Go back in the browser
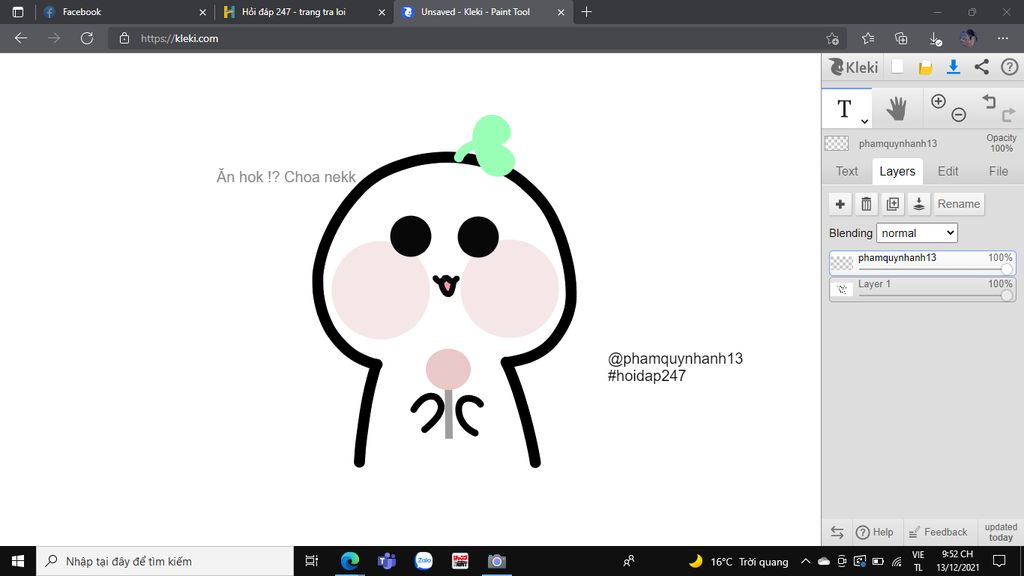This screenshot has width=1024, height=576. click(x=21, y=39)
